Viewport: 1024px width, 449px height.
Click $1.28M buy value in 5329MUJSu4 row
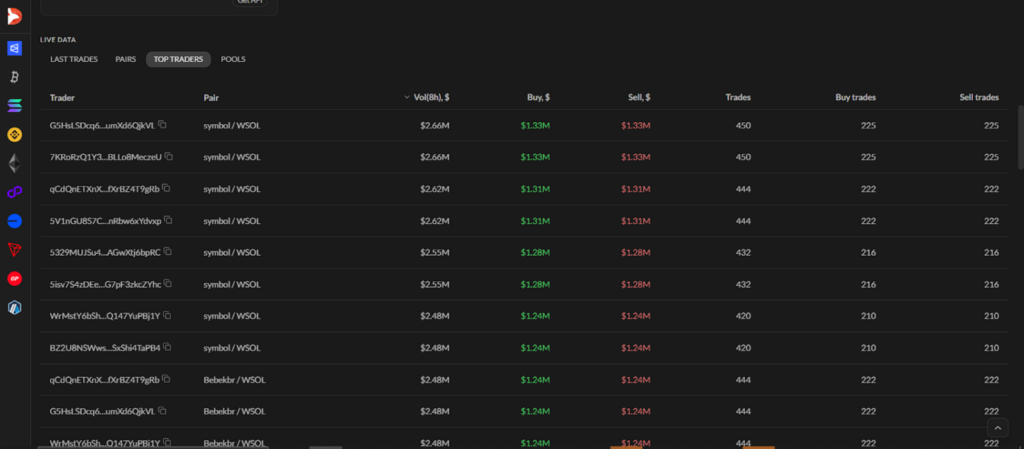point(536,252)
